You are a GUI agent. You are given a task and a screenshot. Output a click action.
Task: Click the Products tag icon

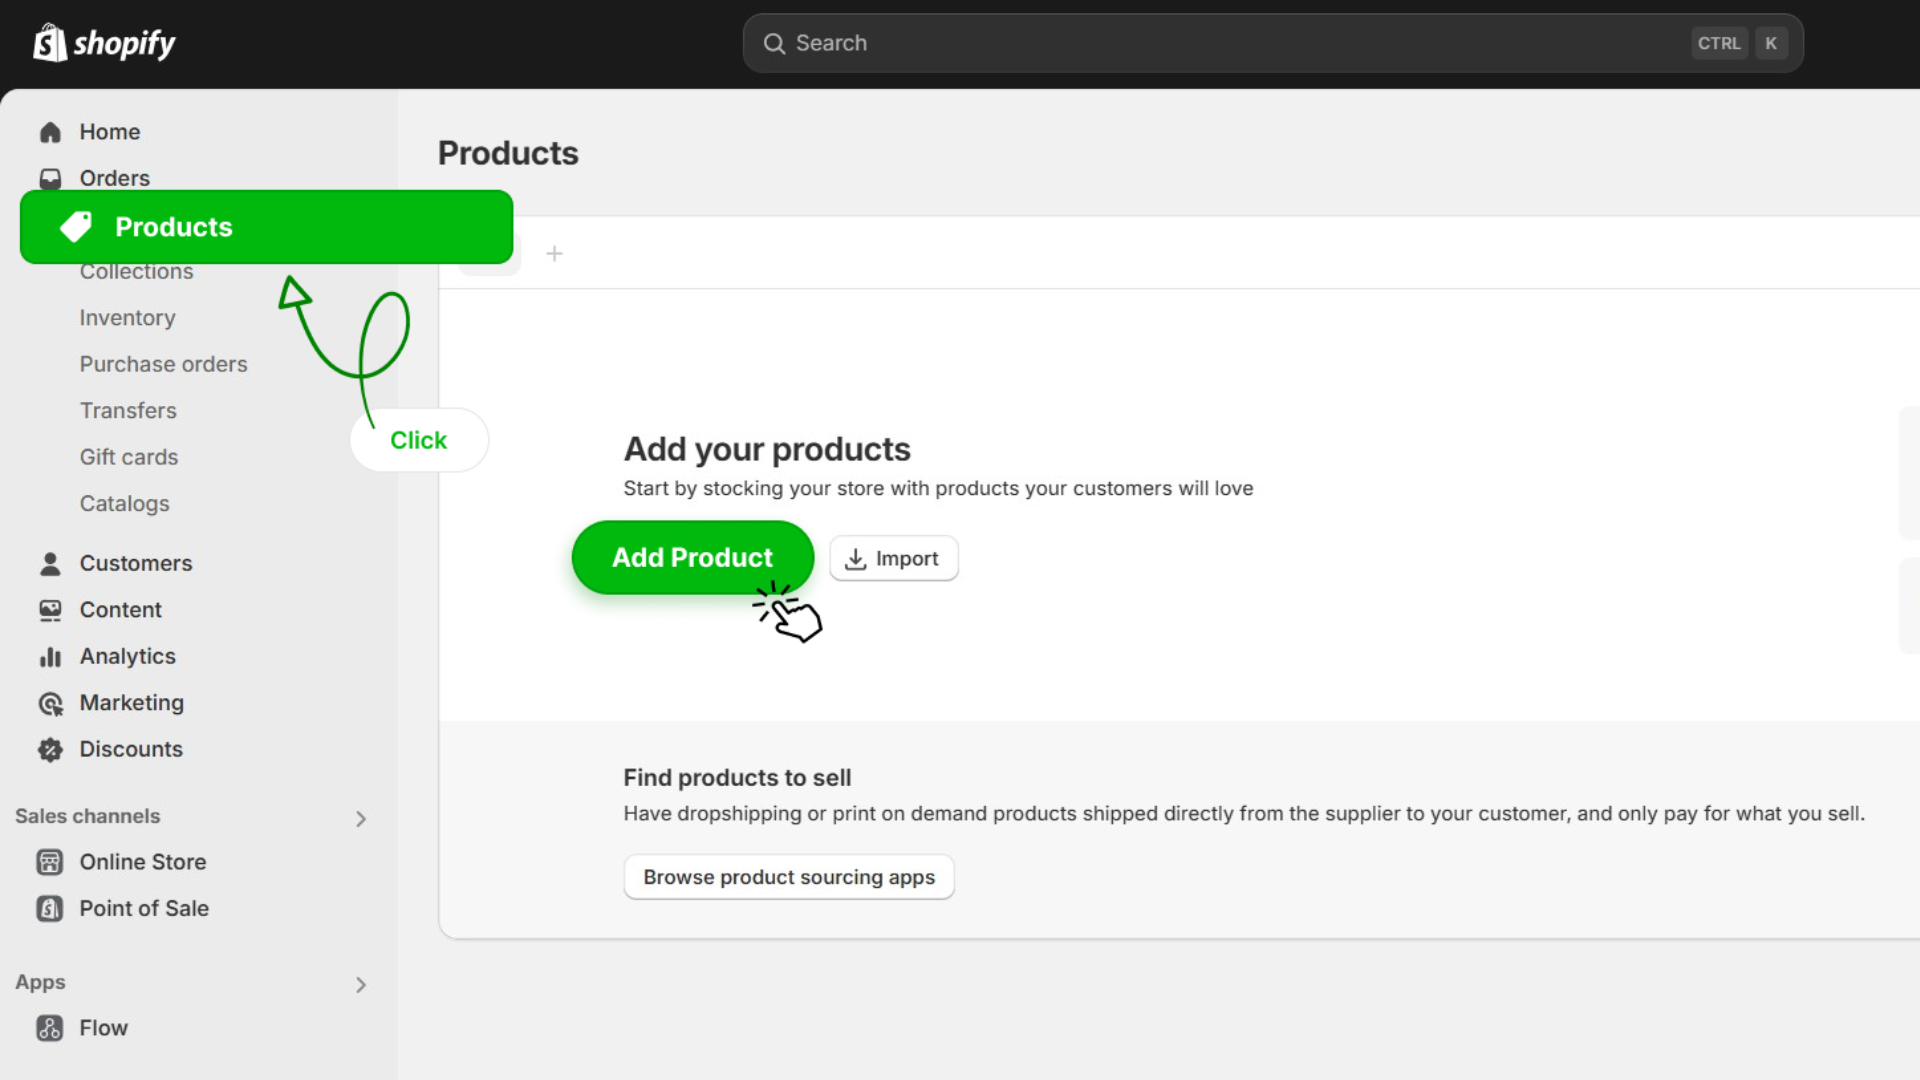[76, 227]
